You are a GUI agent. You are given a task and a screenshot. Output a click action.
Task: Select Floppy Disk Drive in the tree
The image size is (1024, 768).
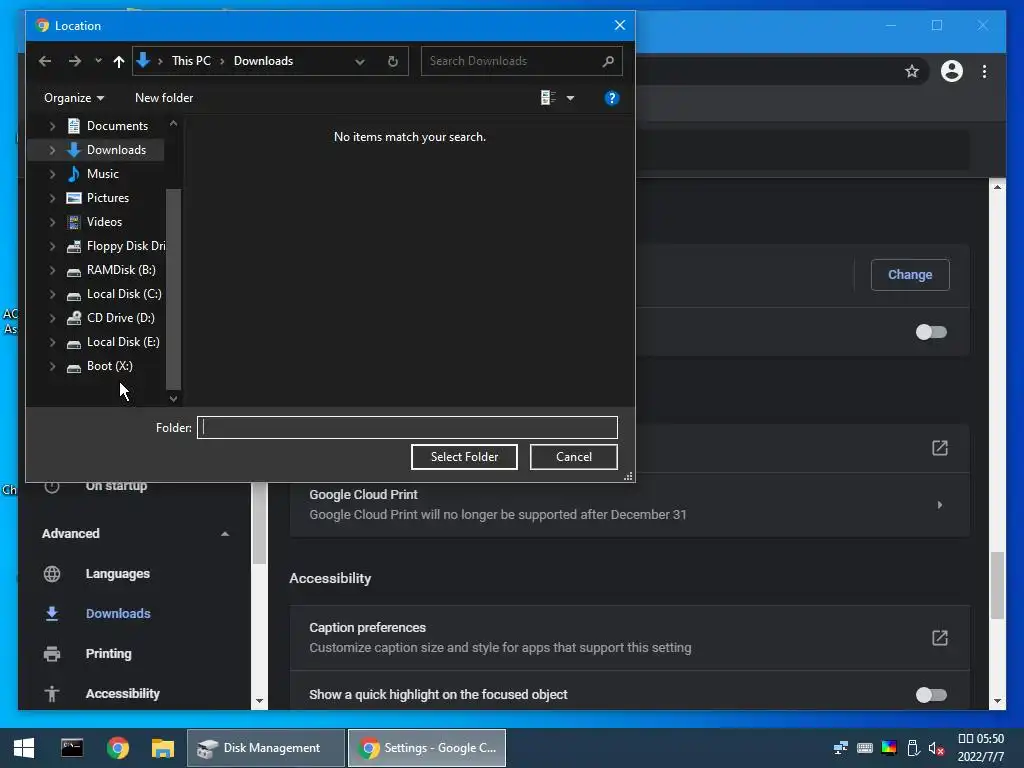(126, 246)
